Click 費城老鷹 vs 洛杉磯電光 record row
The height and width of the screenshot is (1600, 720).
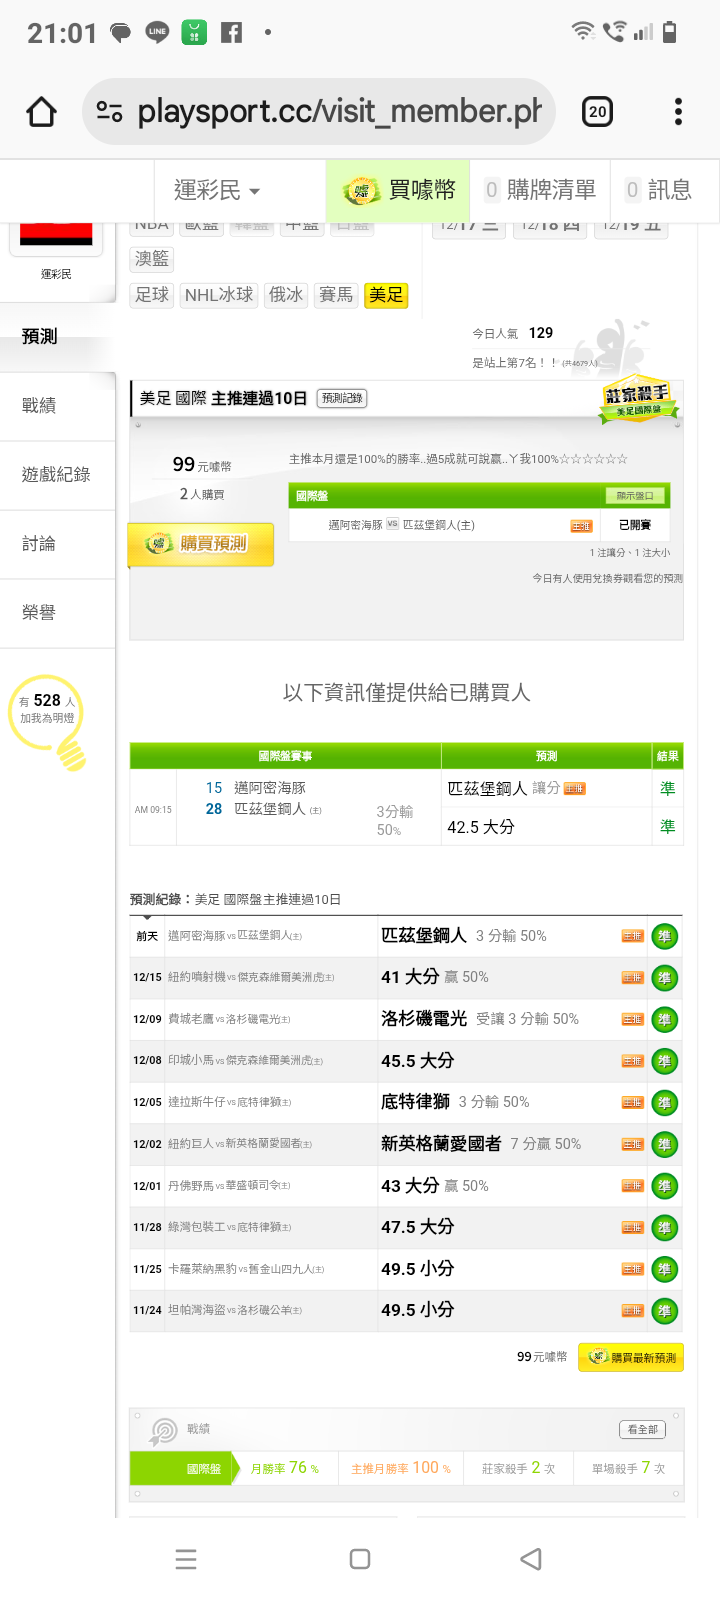(x=406, y=1019)
